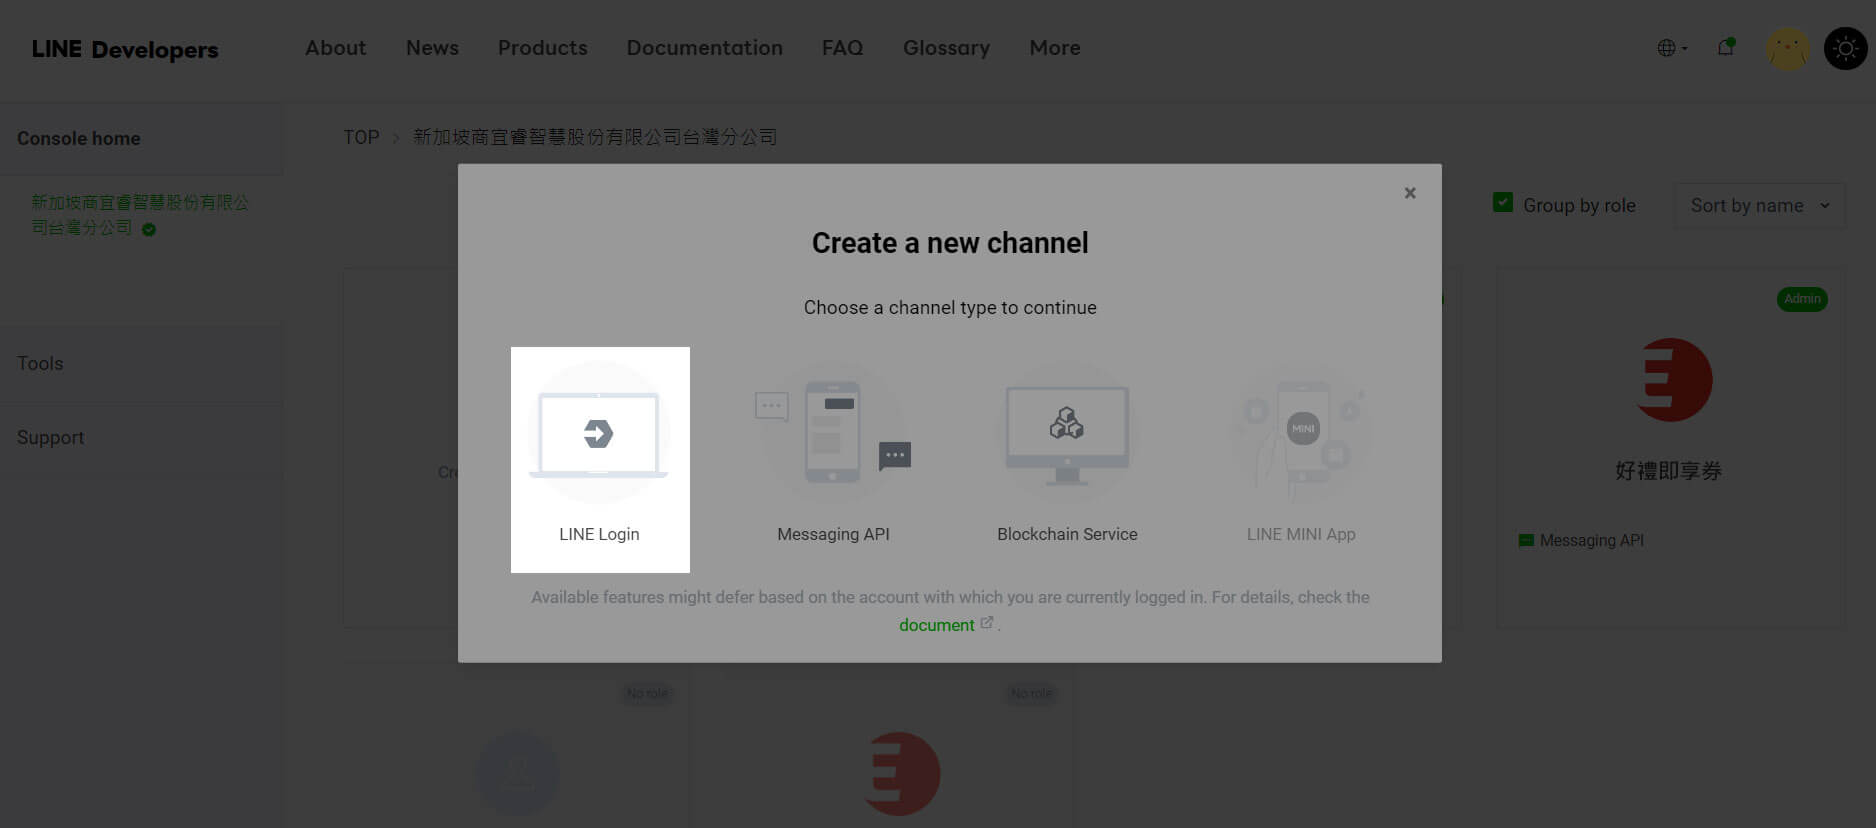Open the red E logo channel in bottom row

(x=902, y=773)
